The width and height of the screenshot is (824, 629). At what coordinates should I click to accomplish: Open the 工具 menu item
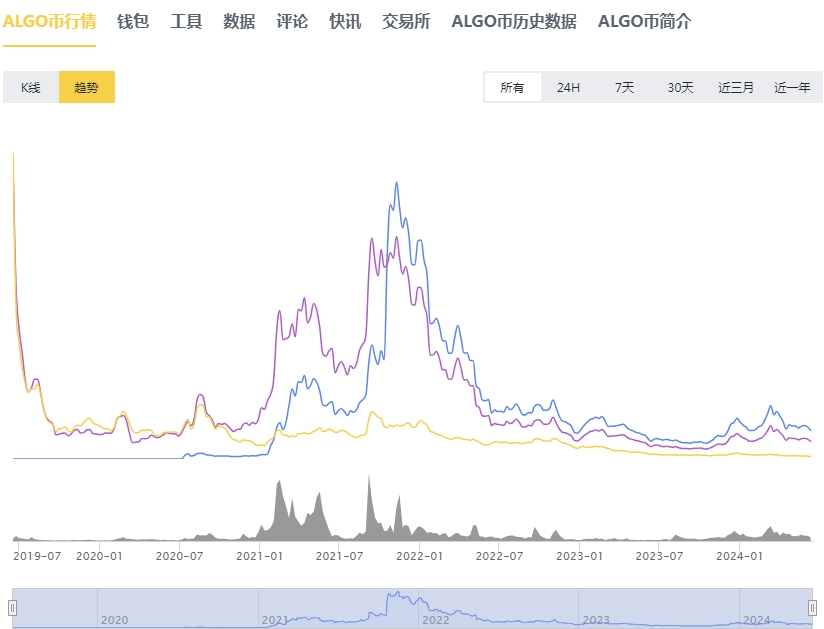[185, 22]
